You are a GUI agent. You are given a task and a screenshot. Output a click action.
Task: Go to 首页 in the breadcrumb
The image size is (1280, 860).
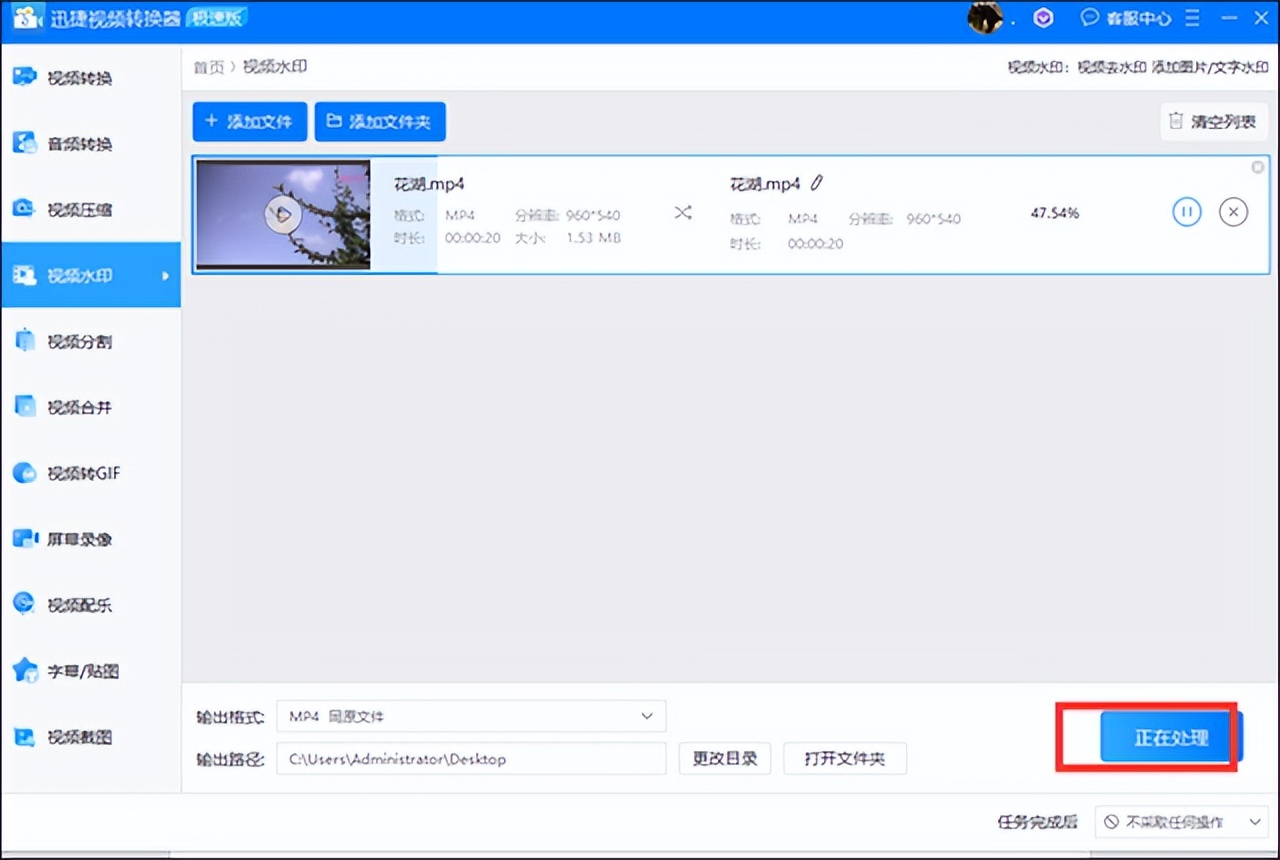pos(208,67)
